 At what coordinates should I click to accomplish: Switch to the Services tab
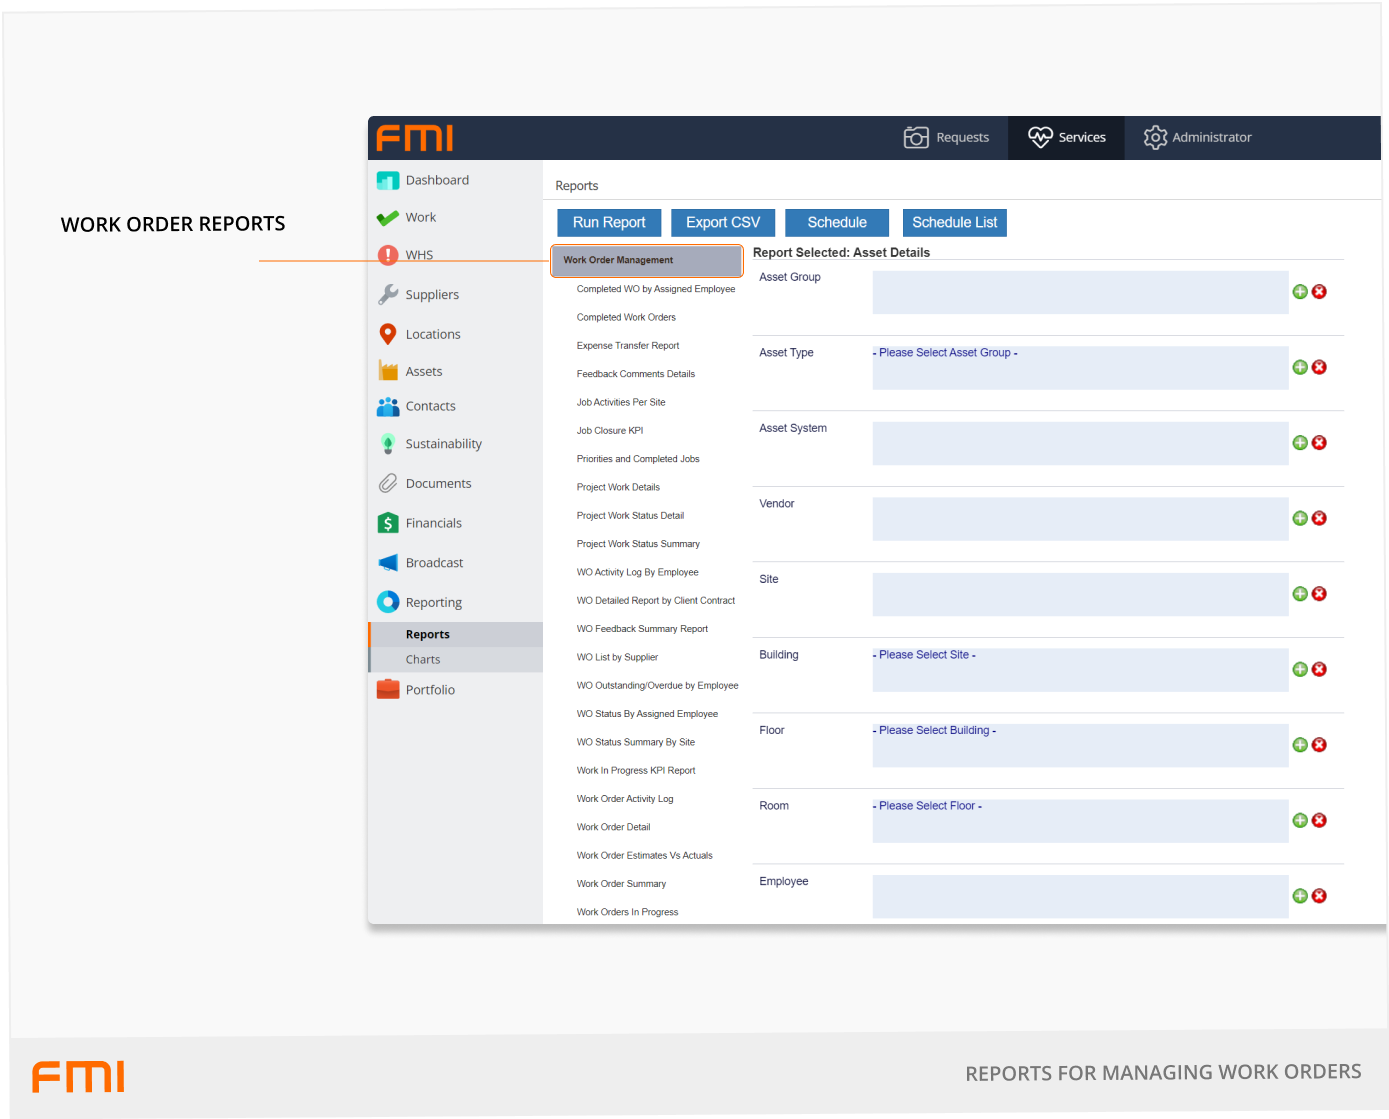1067,138
